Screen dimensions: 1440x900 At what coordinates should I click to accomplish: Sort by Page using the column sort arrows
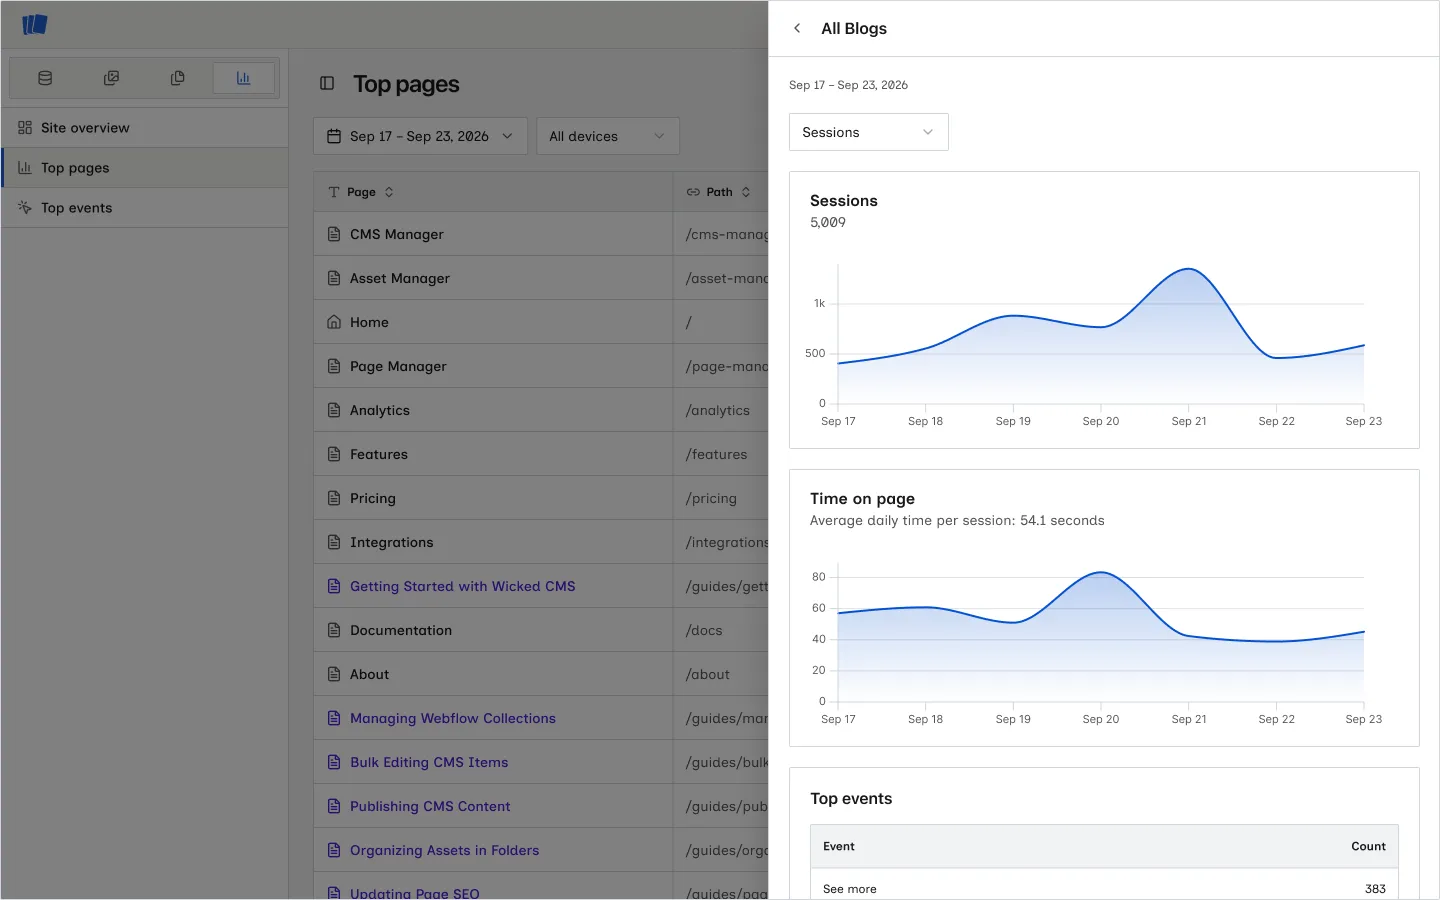pos(389,192)
